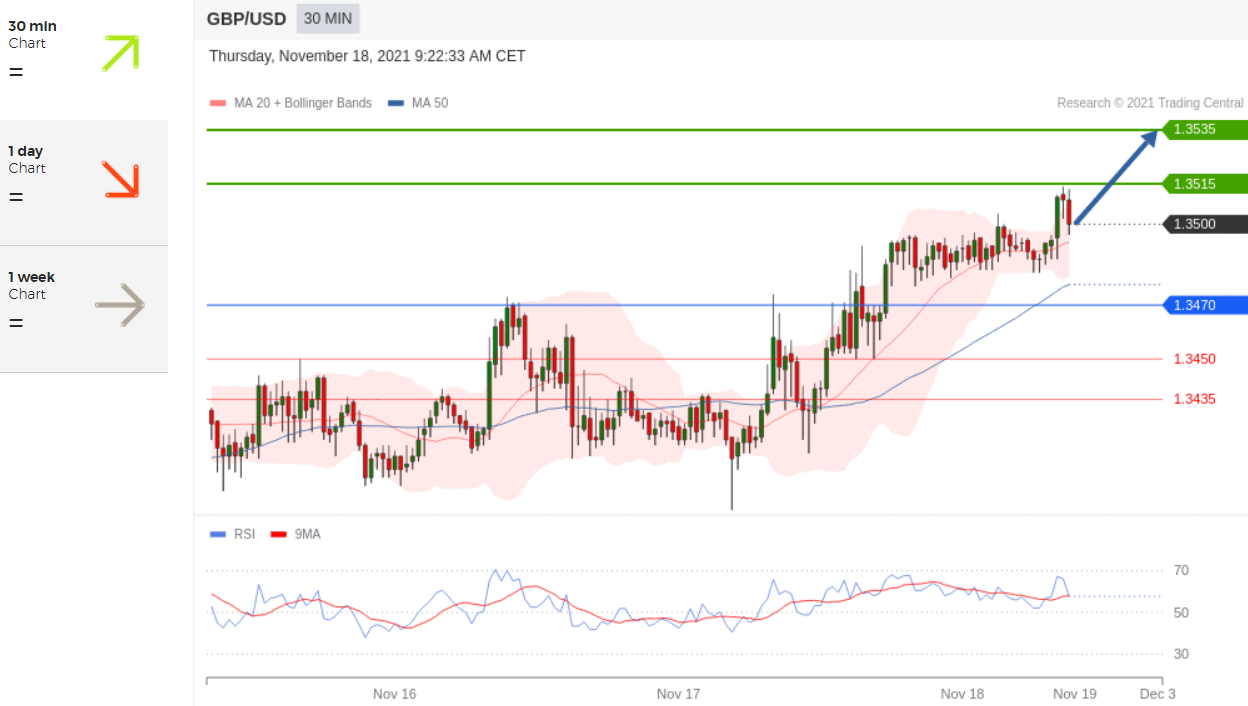Screen dimensions: 1248x706
Task: Click the equals sign under 1 week Chart
Action: tap(16, 323)
